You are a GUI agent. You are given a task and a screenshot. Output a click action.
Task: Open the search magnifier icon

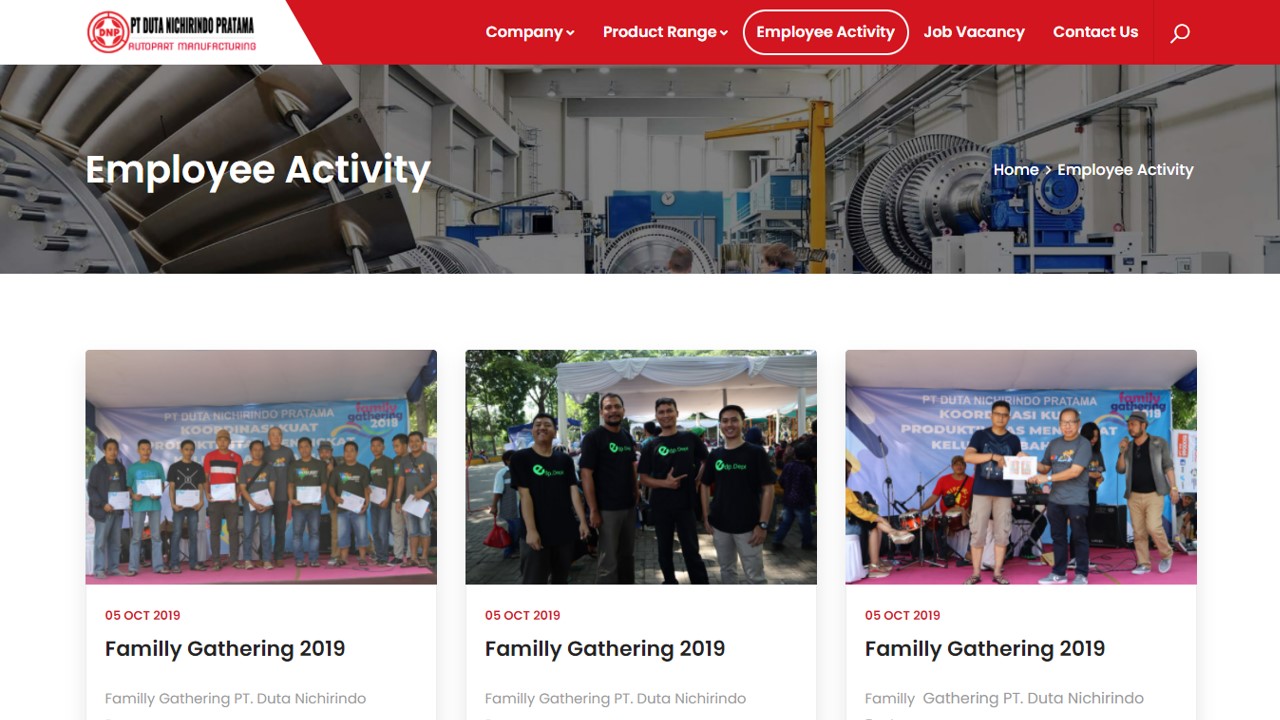tap(1180, 33)
